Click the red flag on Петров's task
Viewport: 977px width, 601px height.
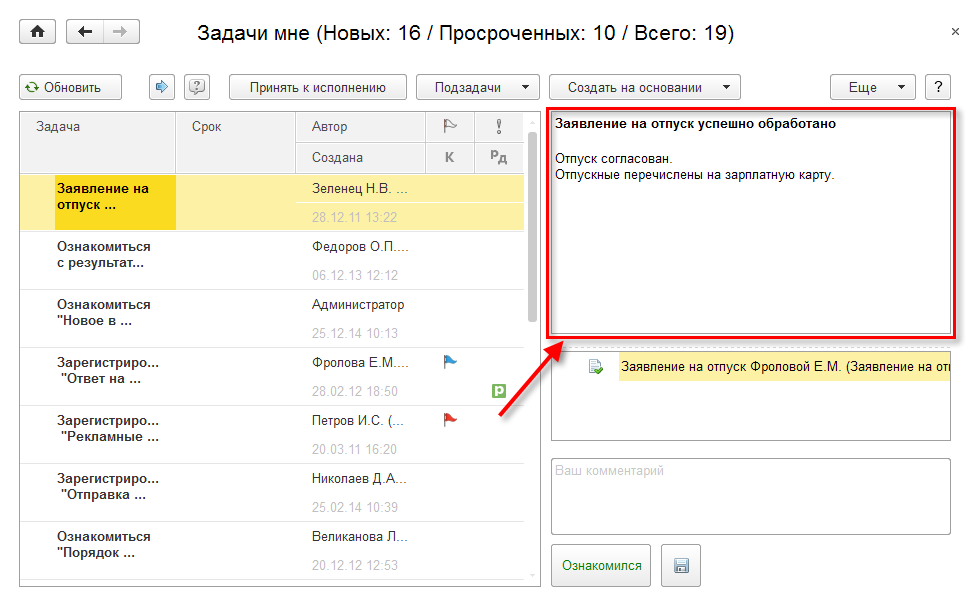coord(449,420)
